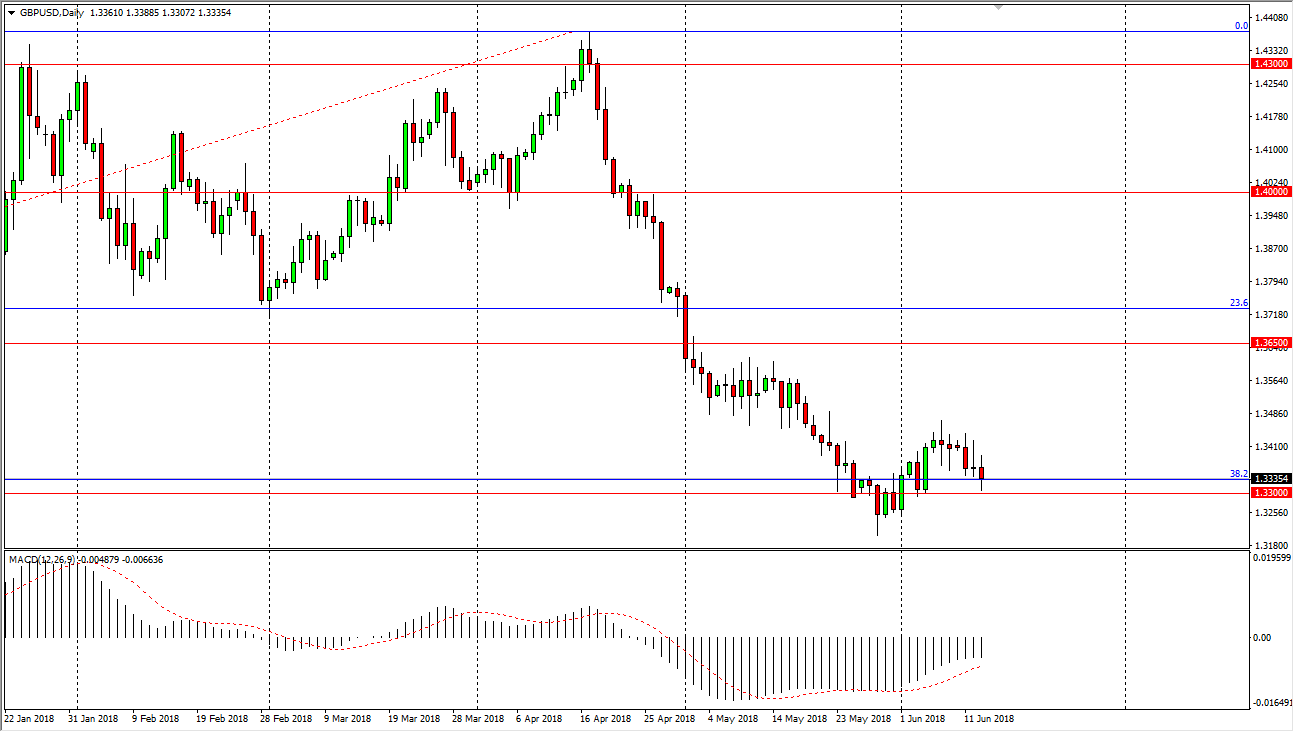
Task: Click the 22 Jan 2018 date label
Action: tap(32, 718)
